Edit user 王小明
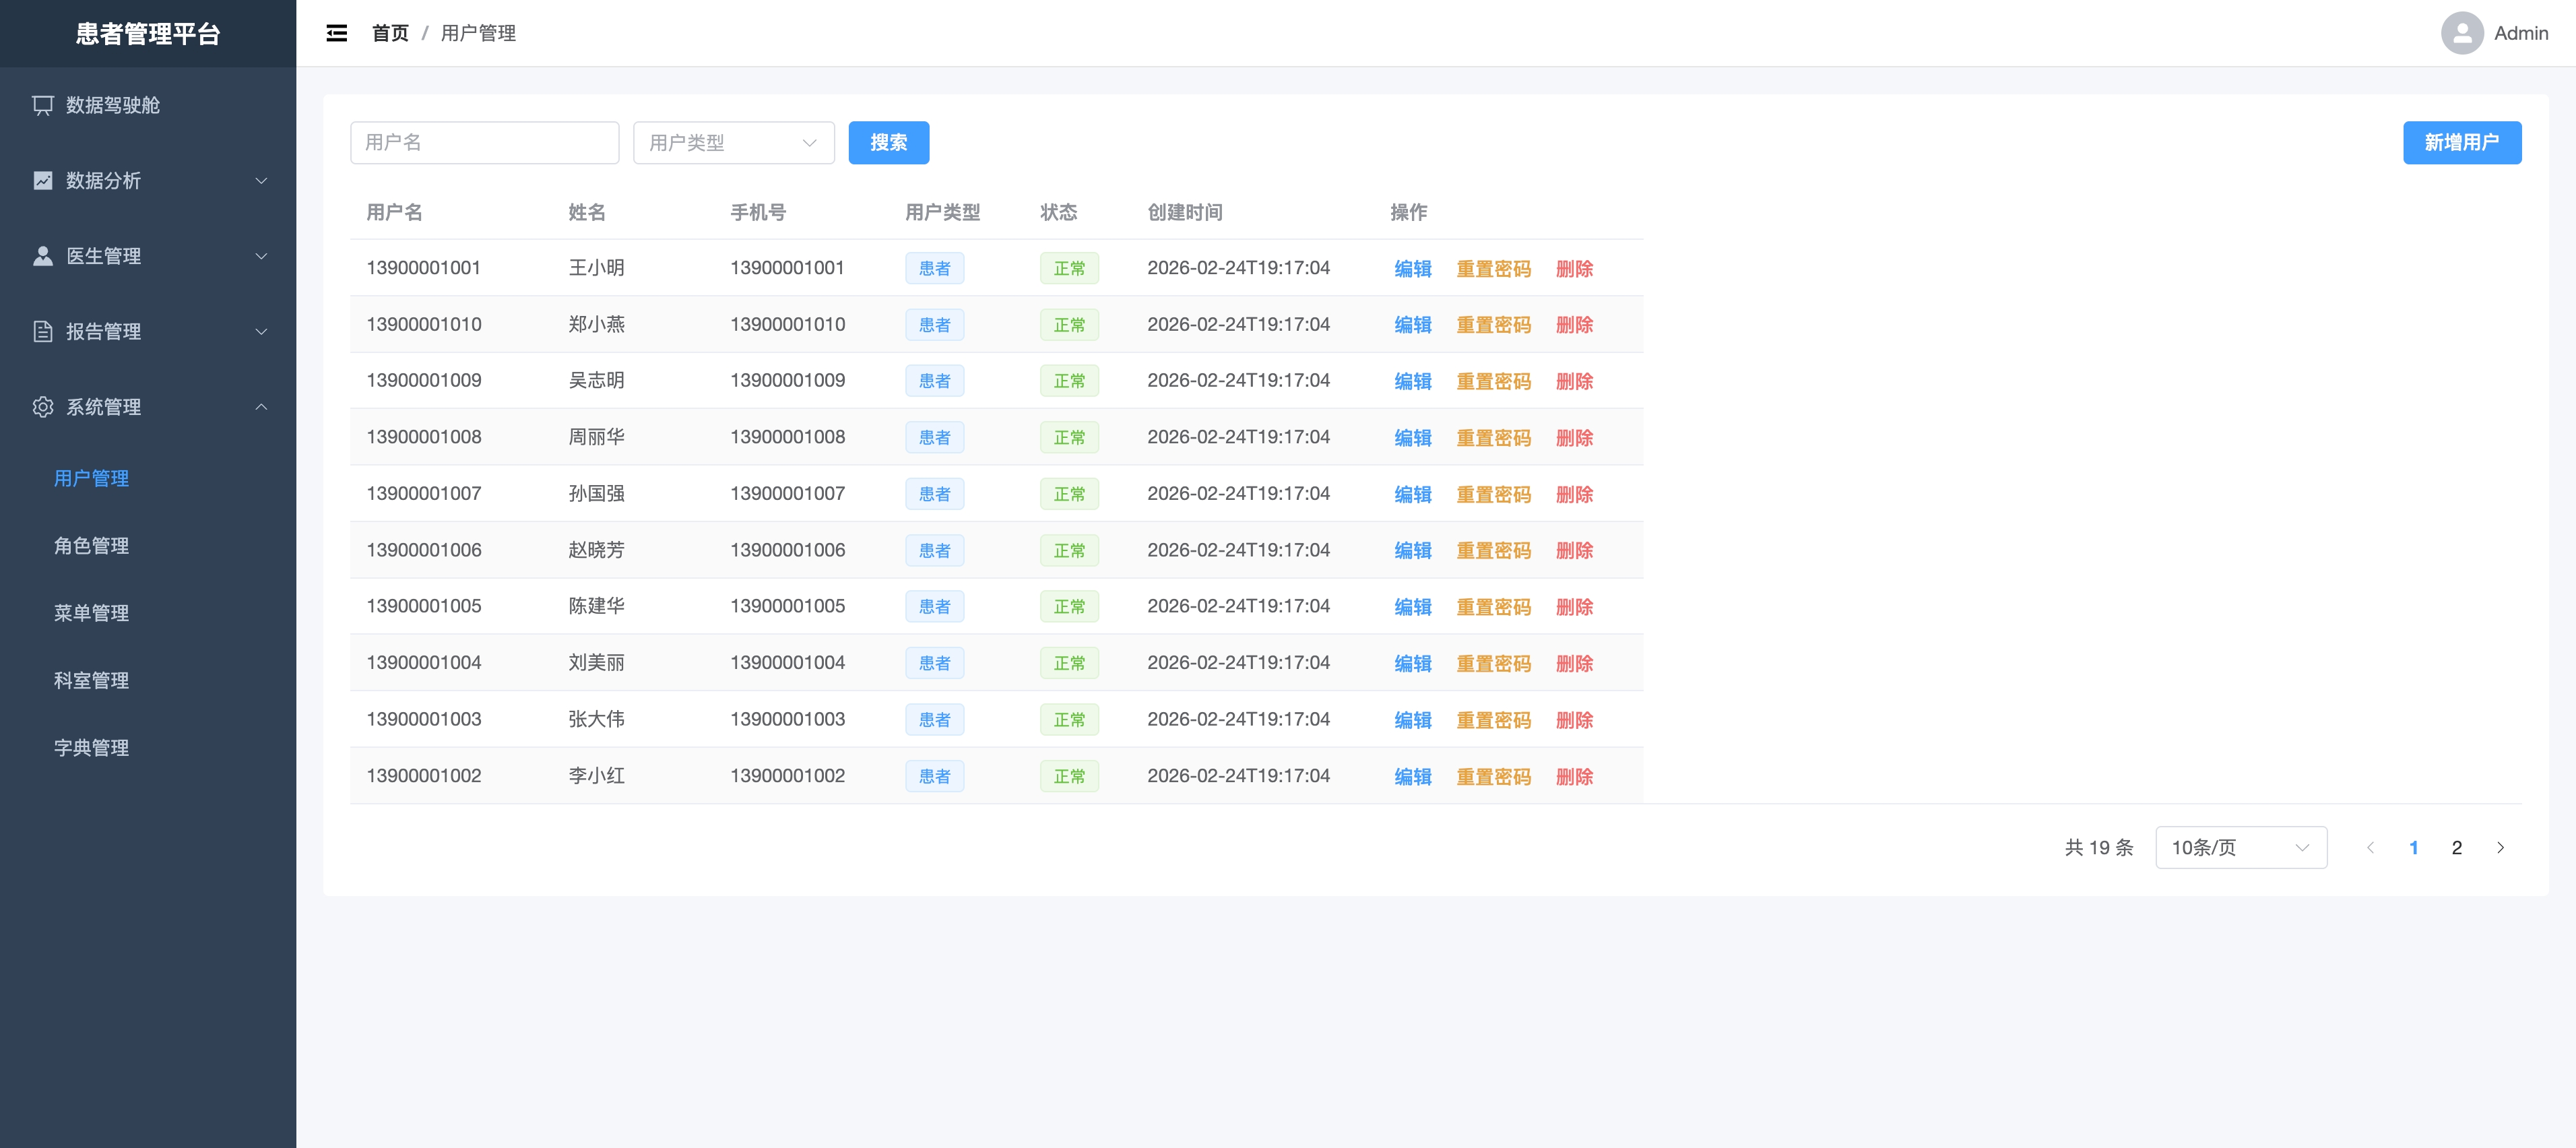The height and width of the screenshot is (1148, 2576). [x=1412, y=269]
